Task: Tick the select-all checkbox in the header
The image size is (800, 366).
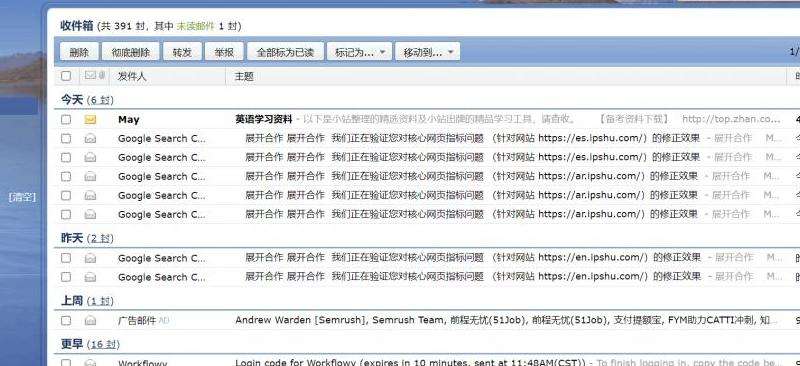Action: pyautogui.click(x=66, y=76)
